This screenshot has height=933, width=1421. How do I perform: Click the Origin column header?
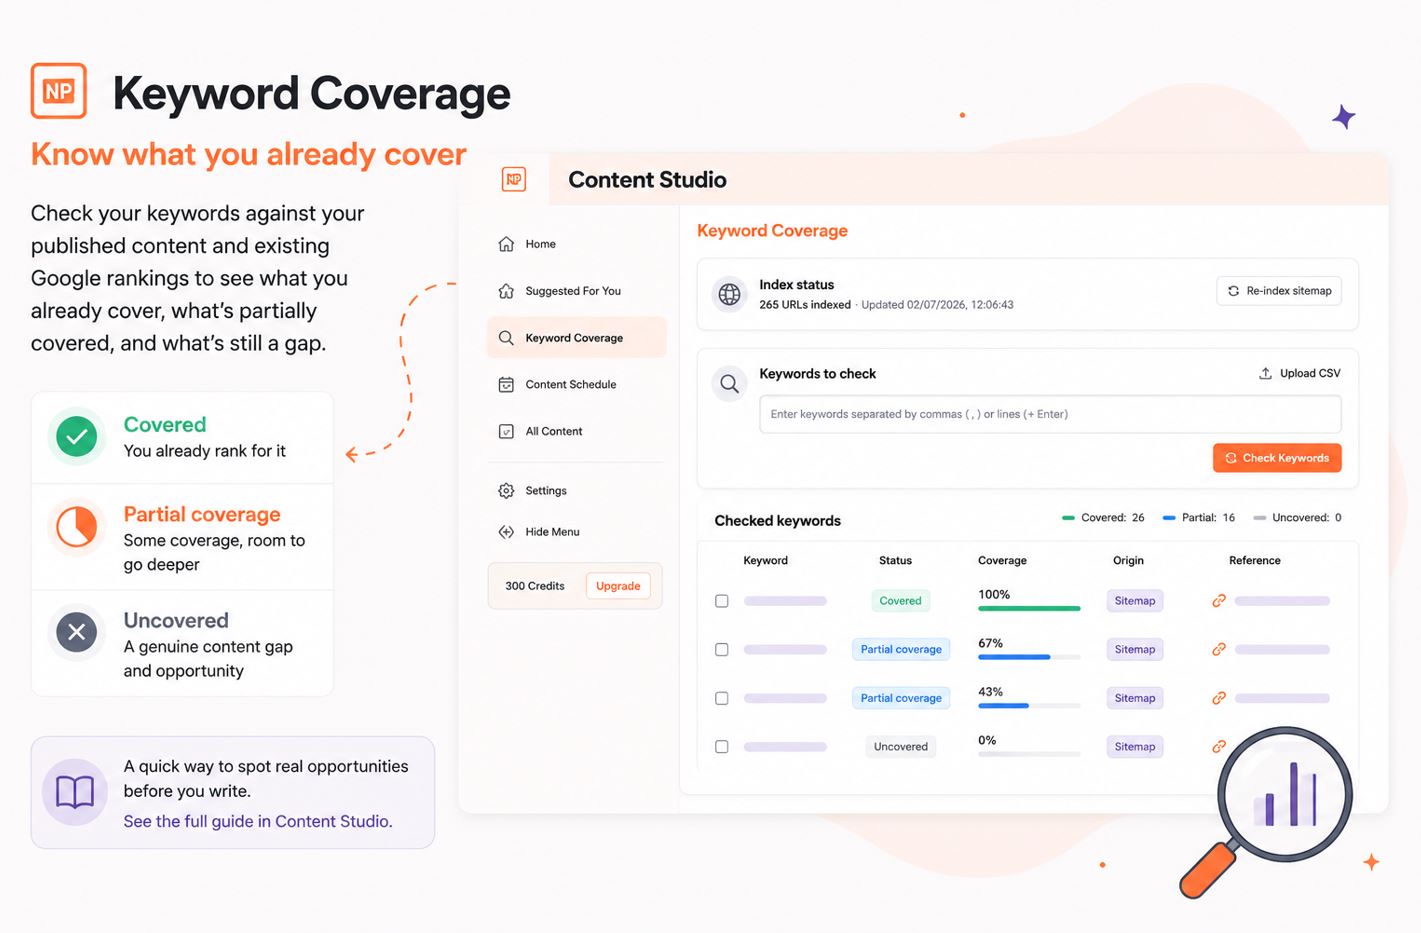pyautogui.click(x=1128, y=560)
